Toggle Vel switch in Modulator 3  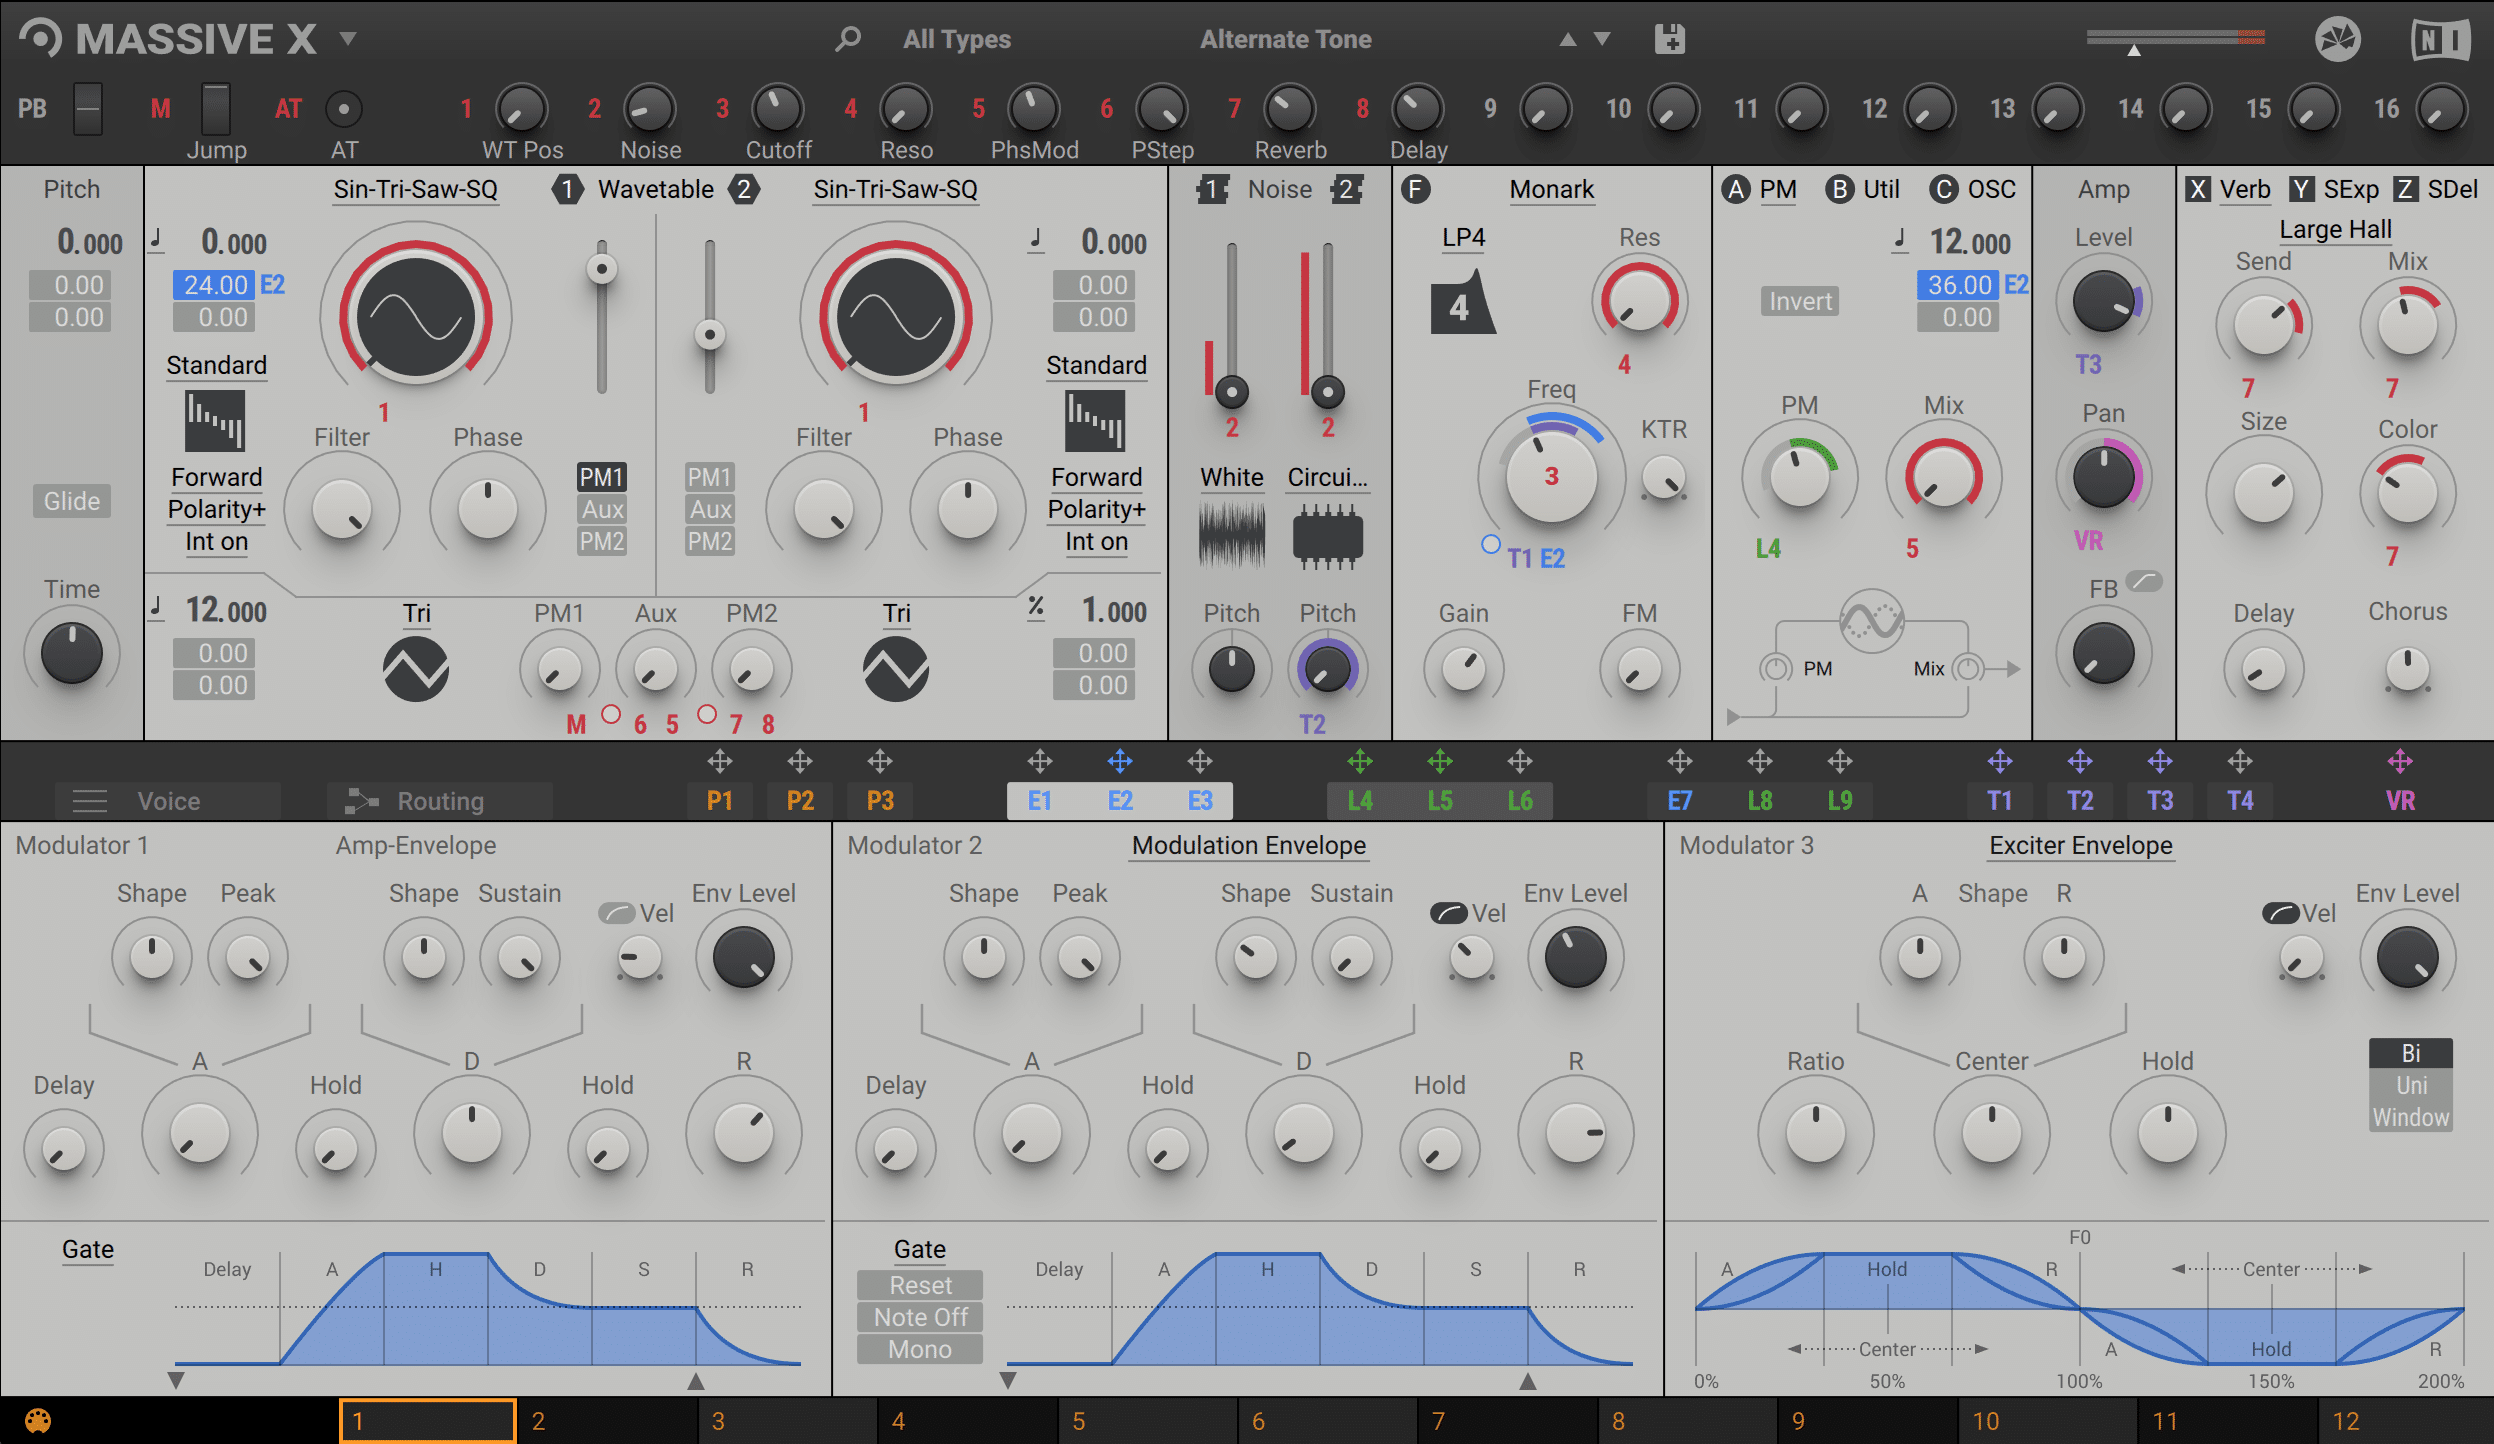tap(2281, 913)
